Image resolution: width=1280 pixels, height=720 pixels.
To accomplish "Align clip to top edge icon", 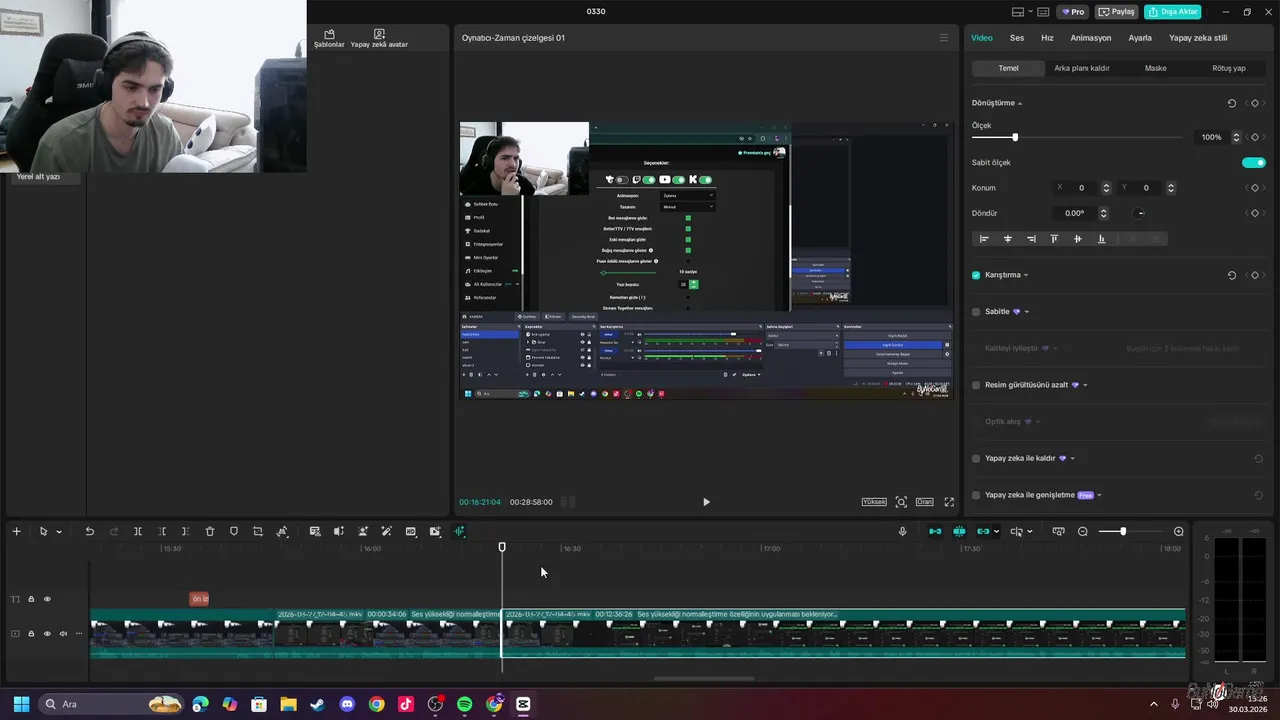I will [x=1054, y=239].
